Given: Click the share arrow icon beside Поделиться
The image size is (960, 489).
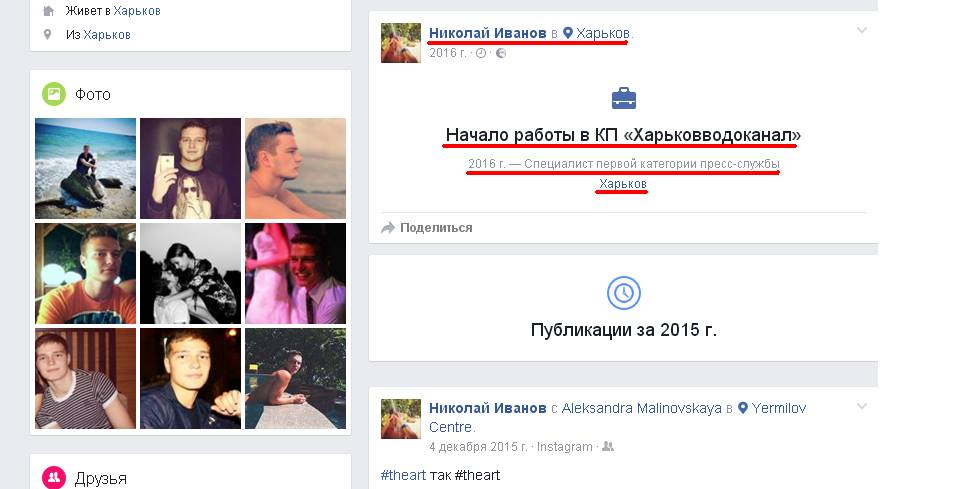Looking at the screenshot, I should coord(388,228).
